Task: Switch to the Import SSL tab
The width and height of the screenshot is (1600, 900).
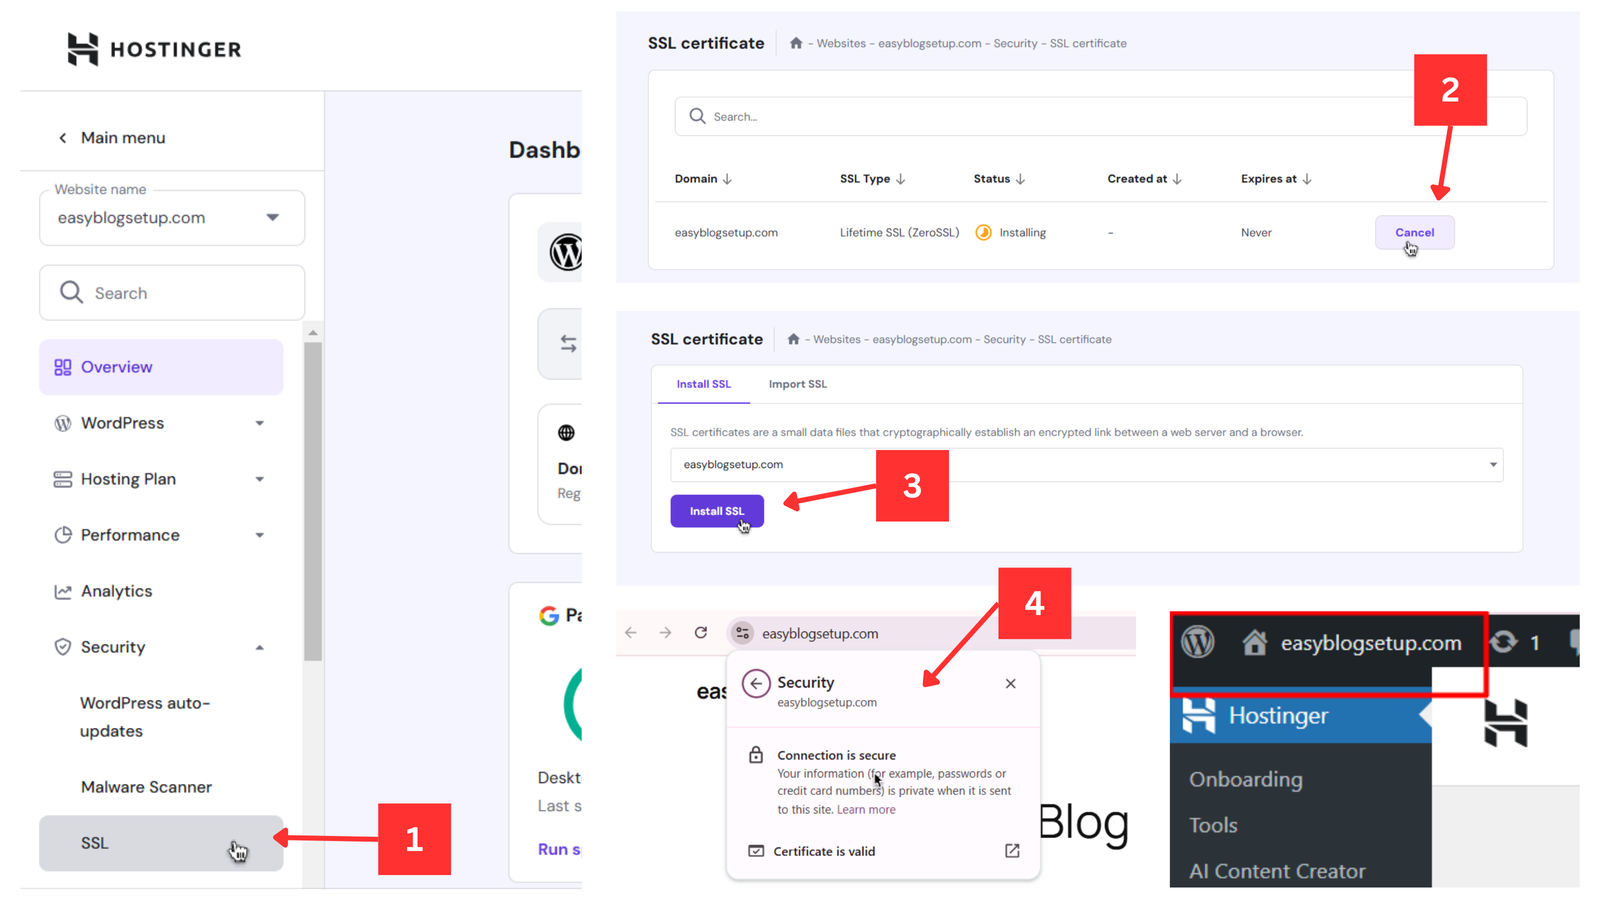Action: [x=797, y=384]
